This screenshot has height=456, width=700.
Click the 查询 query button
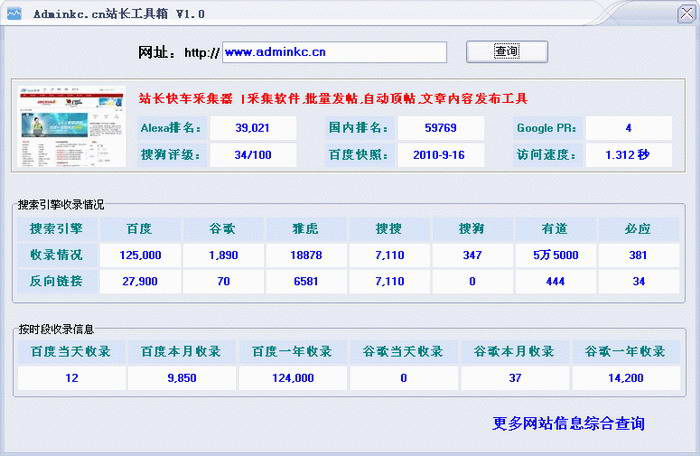pyautogui.click(x=507, y=52)
